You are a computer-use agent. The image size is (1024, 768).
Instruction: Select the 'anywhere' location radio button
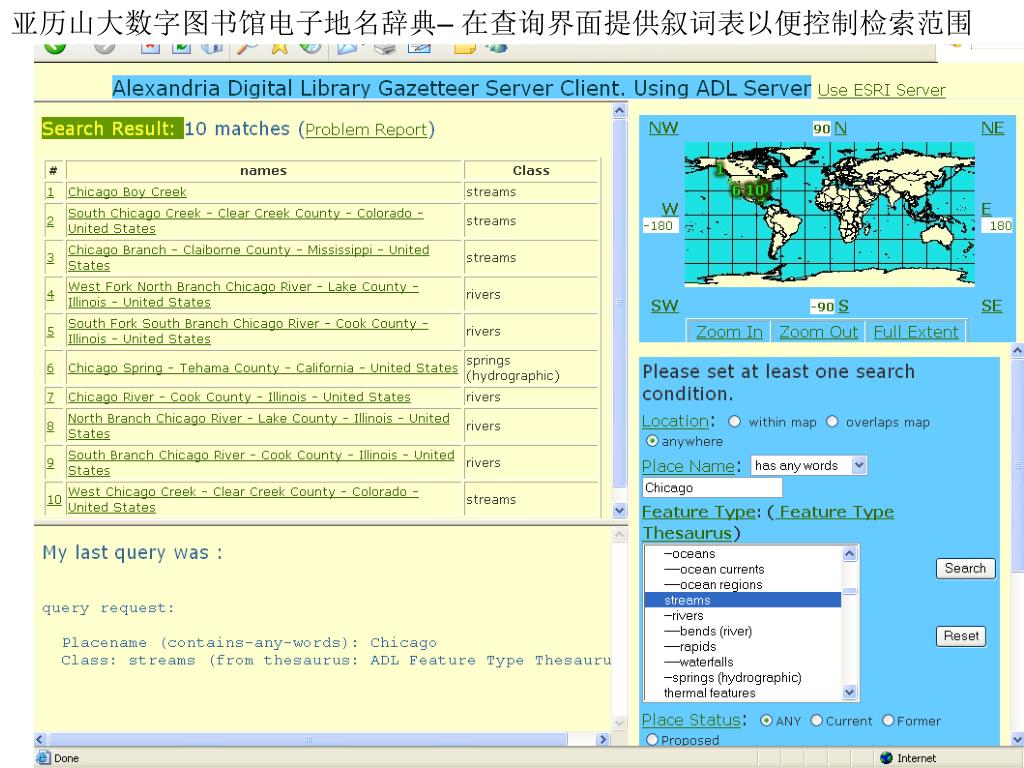652,441
